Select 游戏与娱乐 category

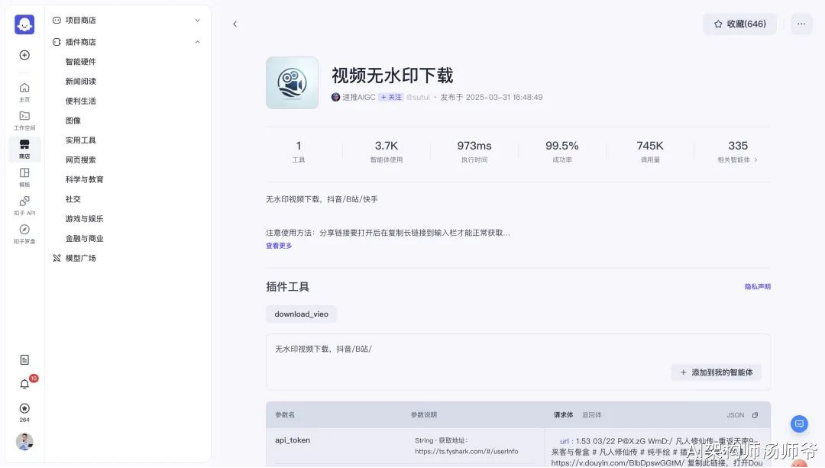tap(84, 218)
